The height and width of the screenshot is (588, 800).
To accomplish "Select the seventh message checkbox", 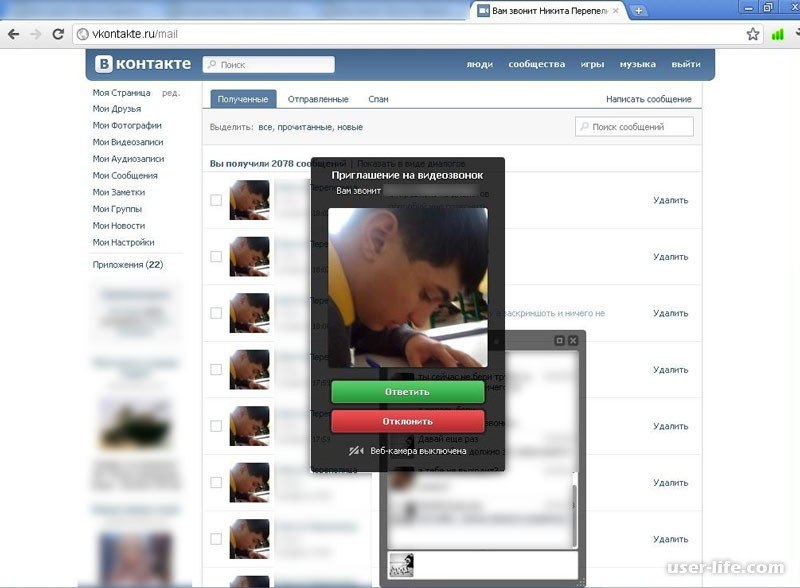I will (x=216, y=539).
